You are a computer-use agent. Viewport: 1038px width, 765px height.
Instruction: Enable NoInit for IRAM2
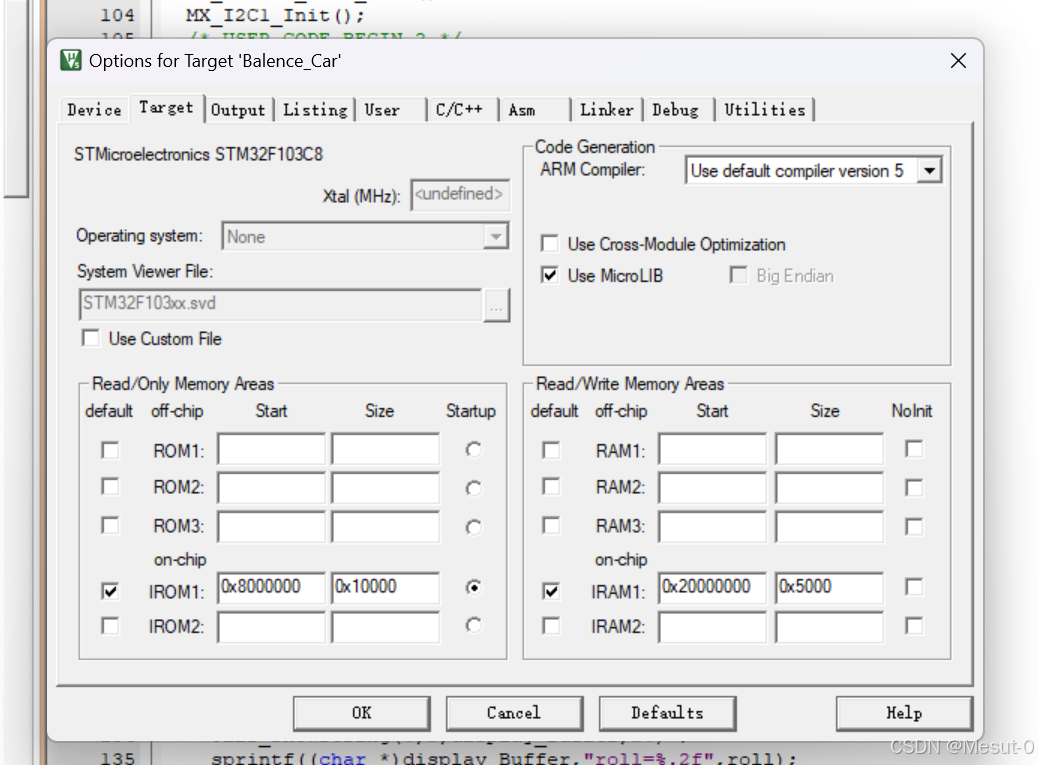tap(914, 626)
